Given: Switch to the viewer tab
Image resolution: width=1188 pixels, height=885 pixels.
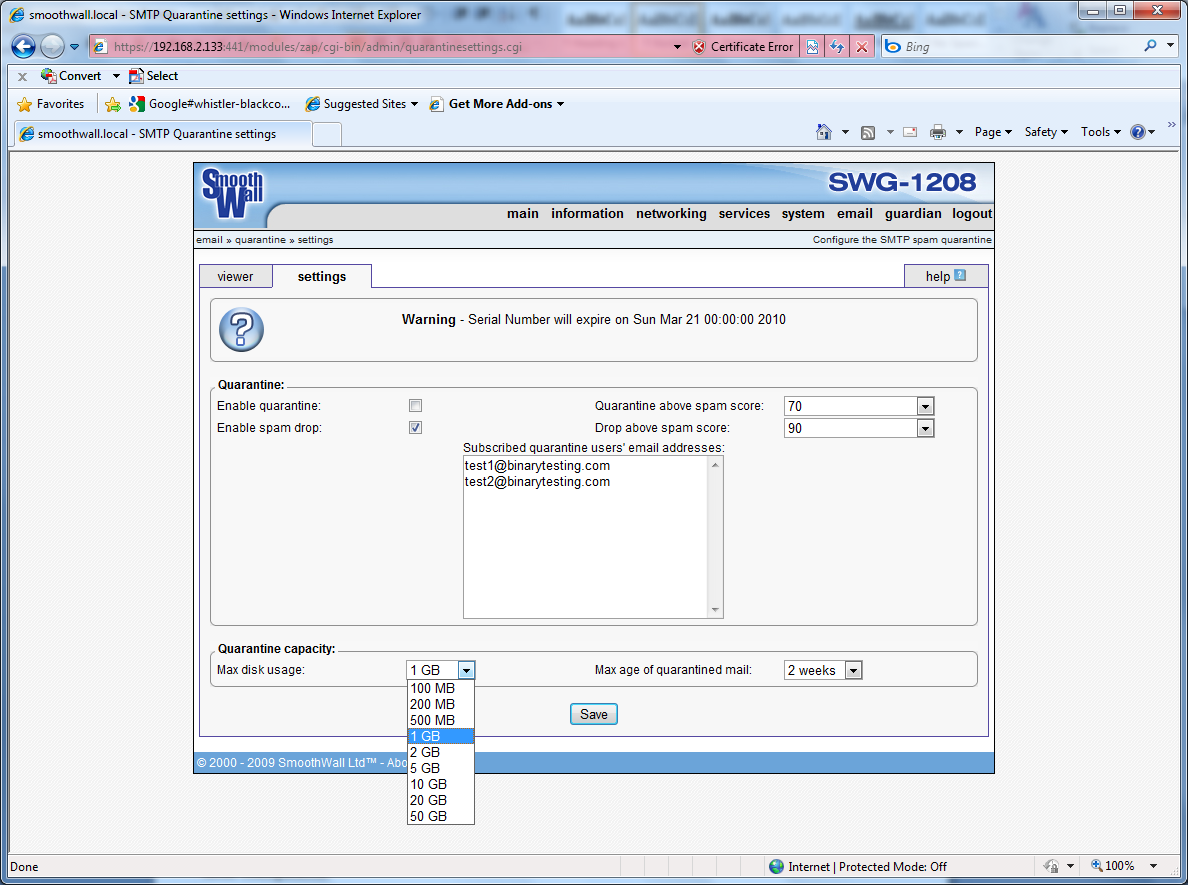Looking at the screenshot, I should click(236, 277).
